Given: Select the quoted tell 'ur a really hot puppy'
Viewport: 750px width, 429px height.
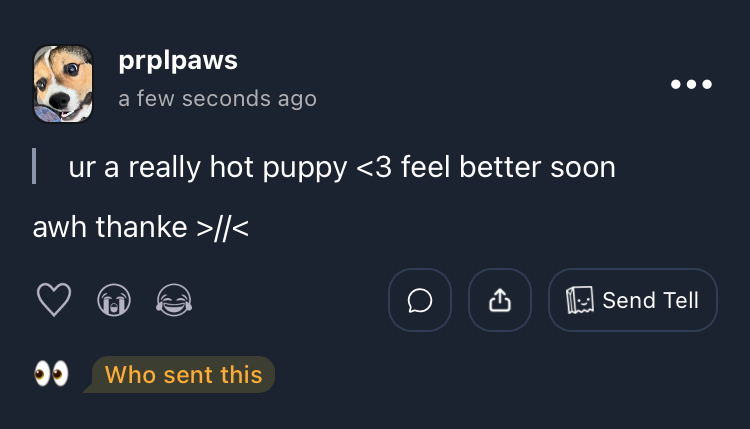Looking at the screenshot, I should [x=210, y=167].
